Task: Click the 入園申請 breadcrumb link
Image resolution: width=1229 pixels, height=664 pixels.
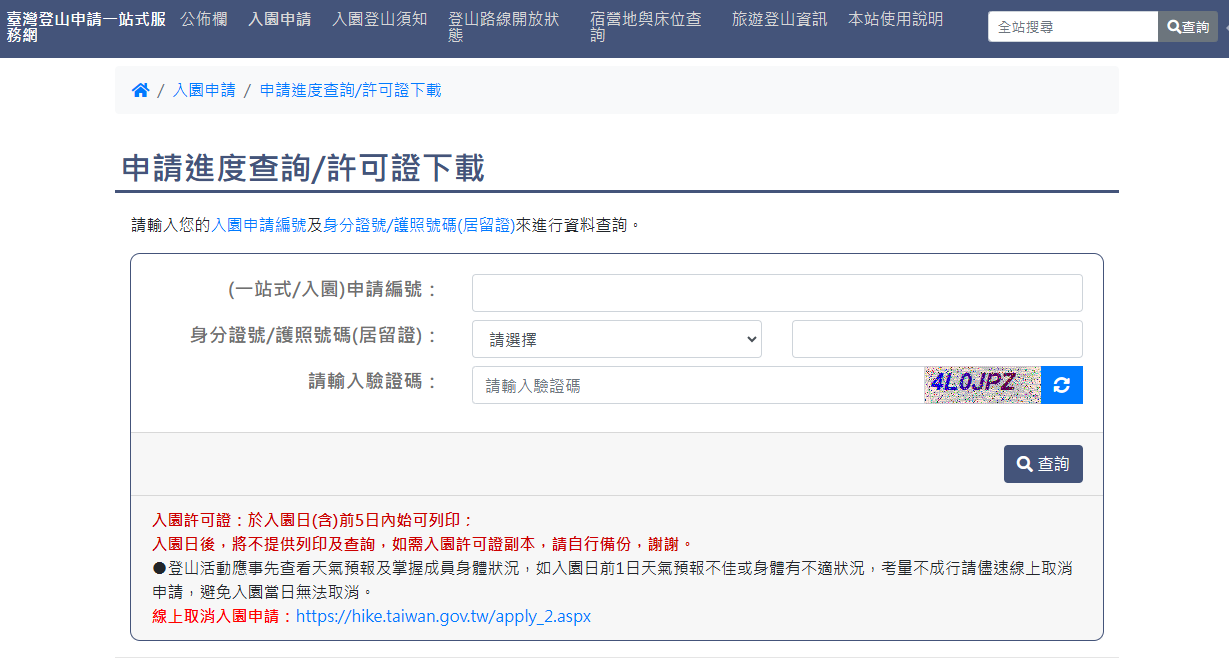Action: tap(204, 91)
